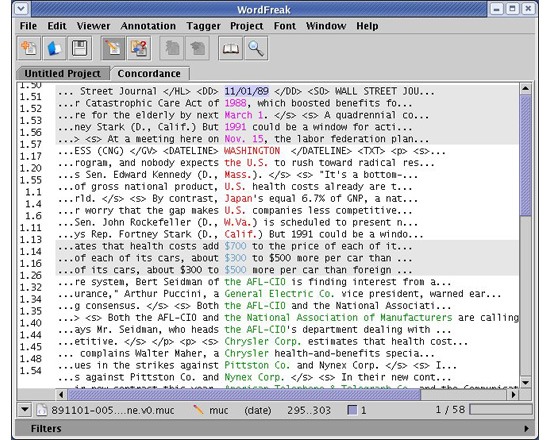Image resolution: width=550 pixels, height=440 pixels.
Task: Open the status bar dropdown arrow at left
Action: click(x=25, y=409)
